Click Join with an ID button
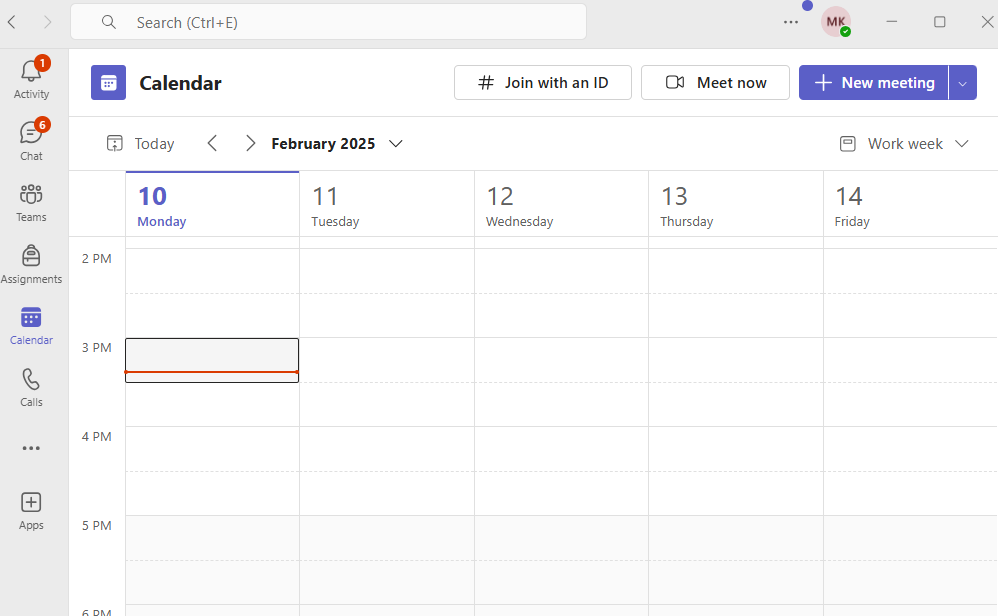 pyautogui.click(x=542, y=83)
